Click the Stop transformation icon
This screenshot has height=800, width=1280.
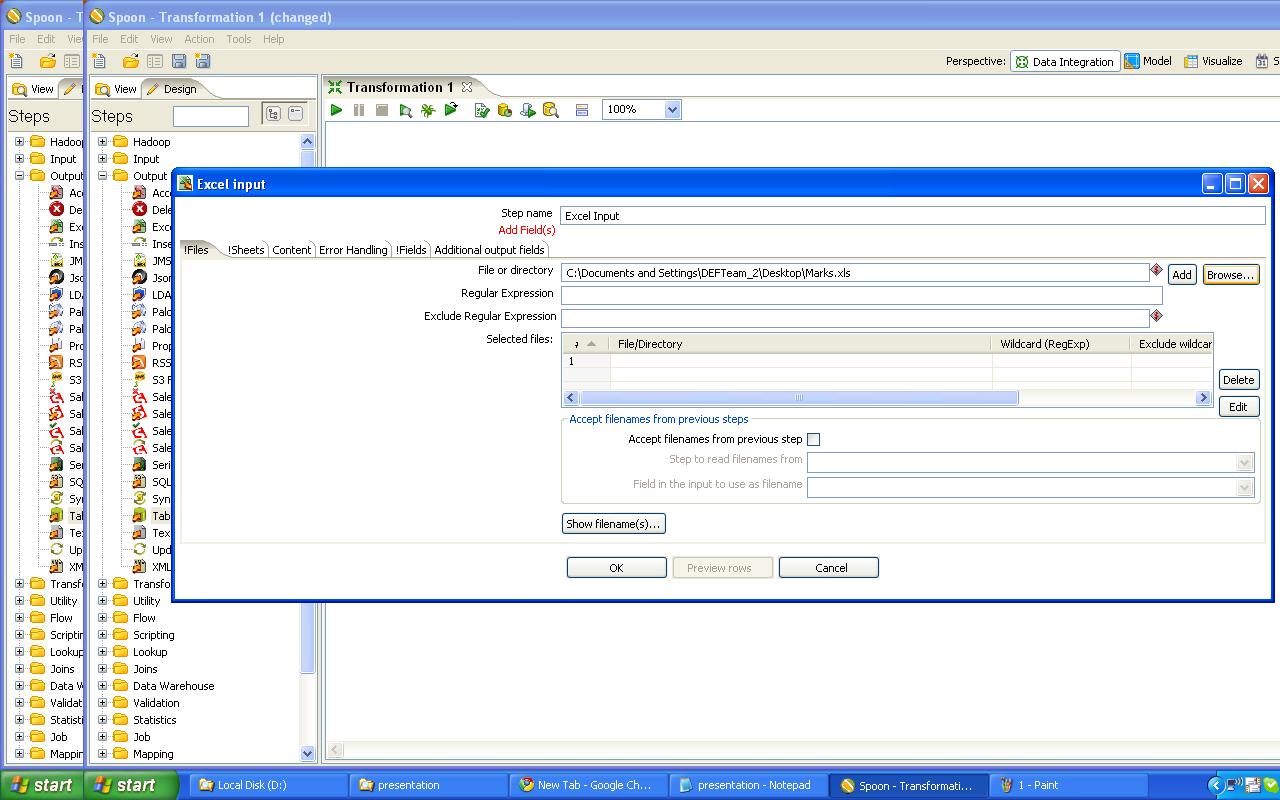[x=382, y=110]
